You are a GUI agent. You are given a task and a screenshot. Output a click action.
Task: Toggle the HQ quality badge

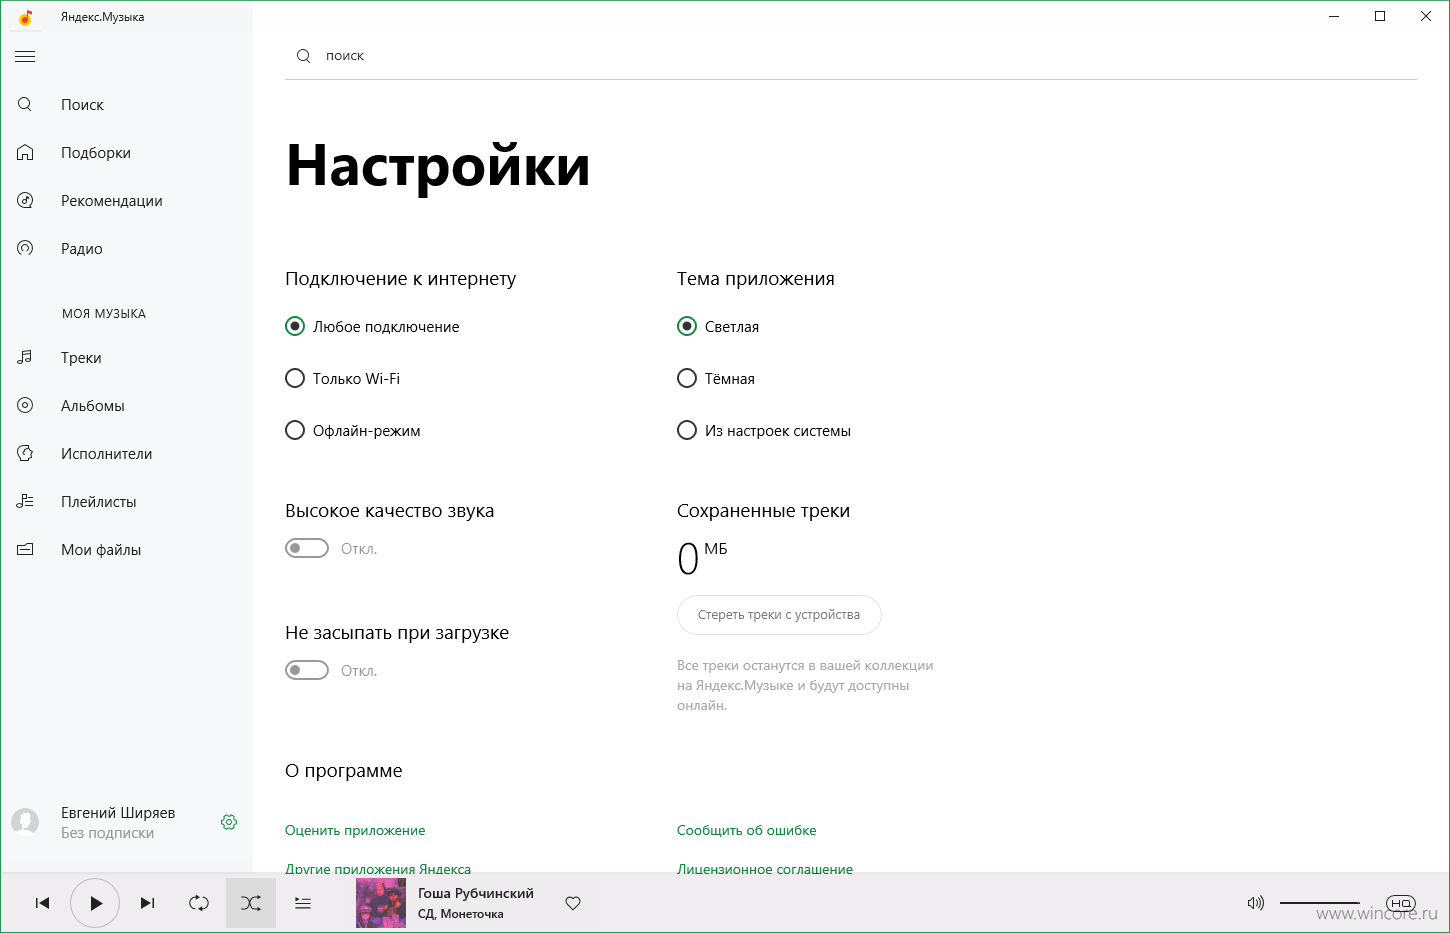tap(1401, 903)
